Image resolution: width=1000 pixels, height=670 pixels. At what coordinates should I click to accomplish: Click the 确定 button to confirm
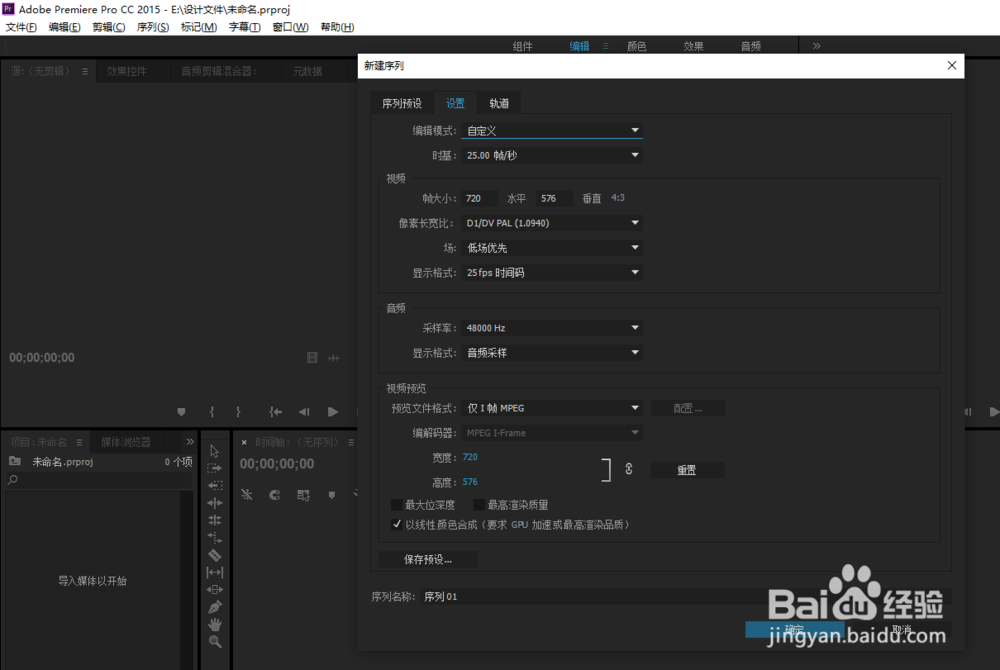(x=794, y=629)
